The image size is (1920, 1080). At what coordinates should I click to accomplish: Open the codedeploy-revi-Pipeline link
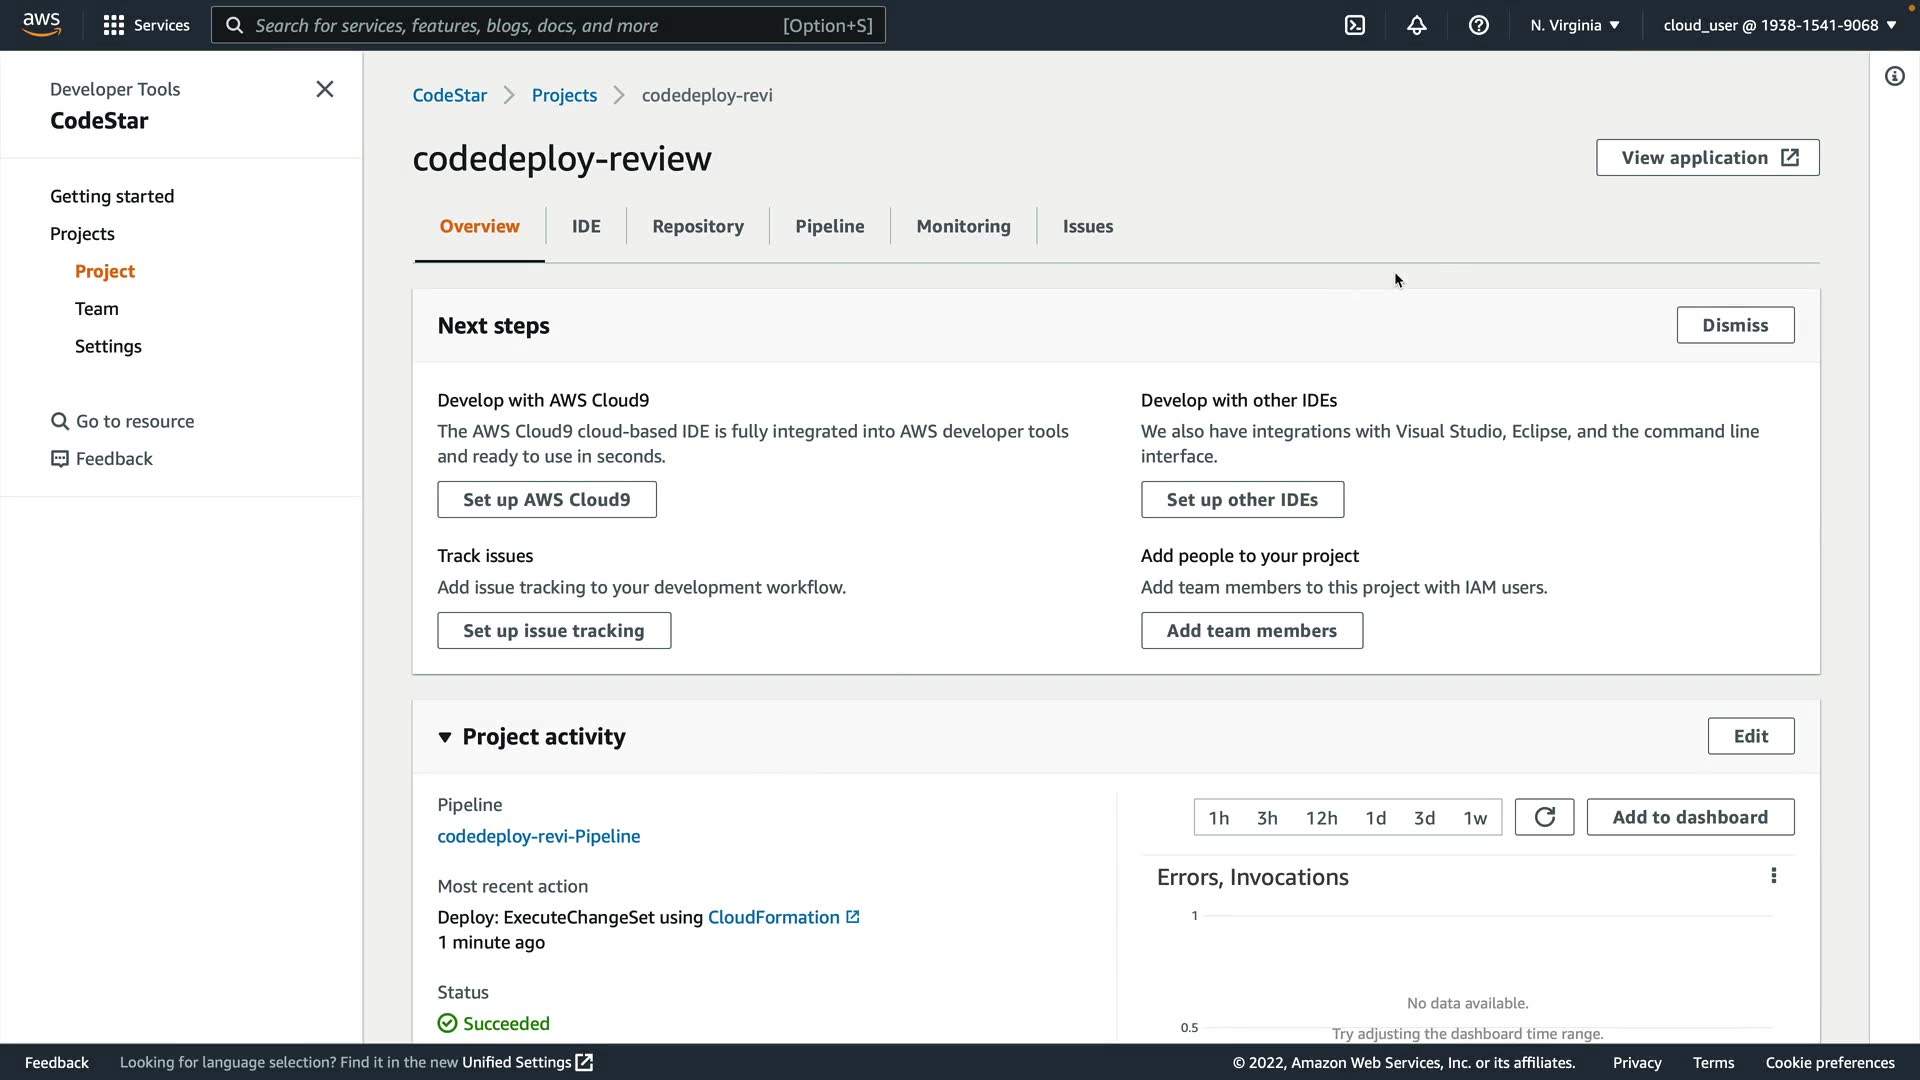pyautogui.click(x=538, y=836)
